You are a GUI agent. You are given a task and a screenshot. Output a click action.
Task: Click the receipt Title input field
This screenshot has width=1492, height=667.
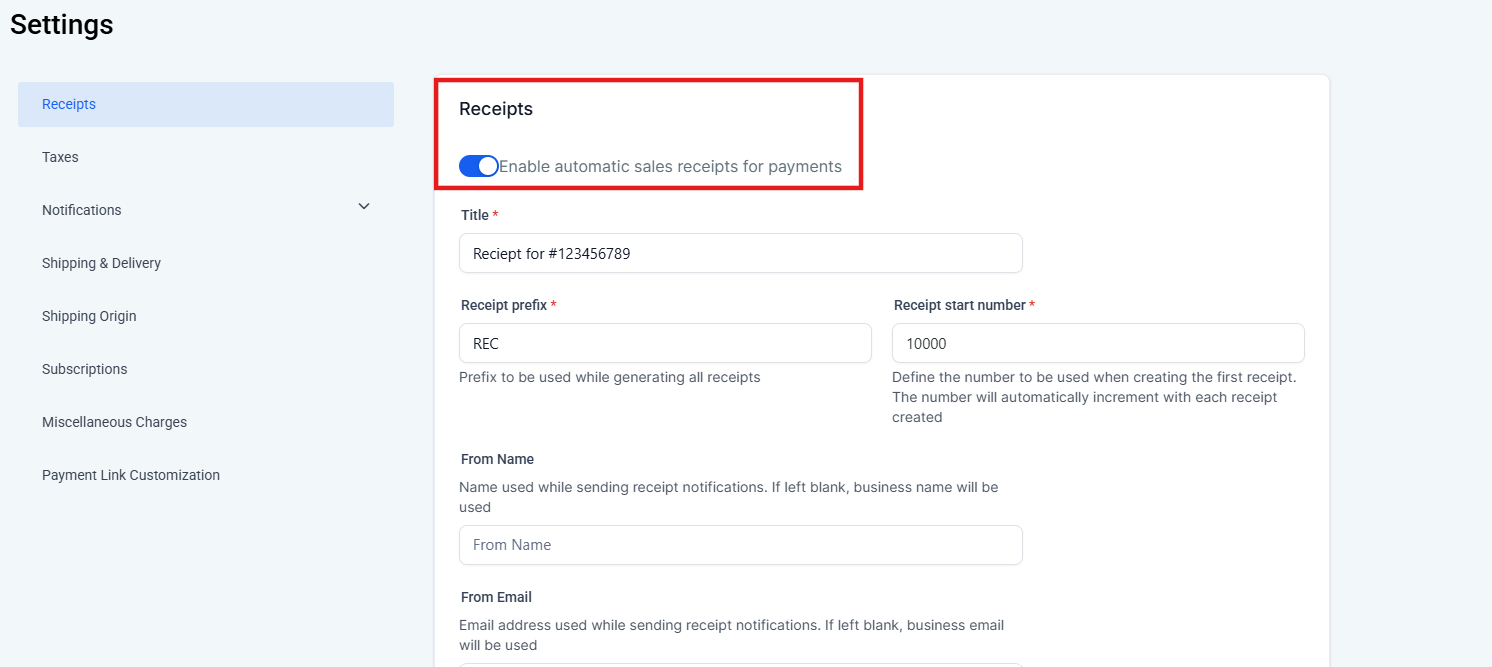pos(740,254)
